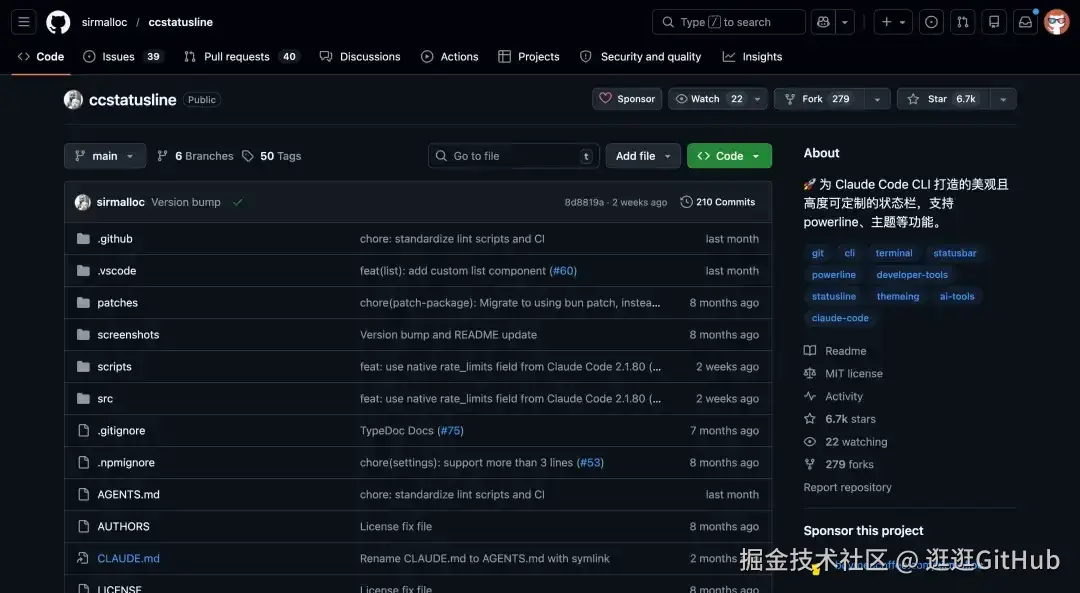Click the 8d8819a commit hash
This screenshot has height=593, width=1080.
tap(584, 202)
